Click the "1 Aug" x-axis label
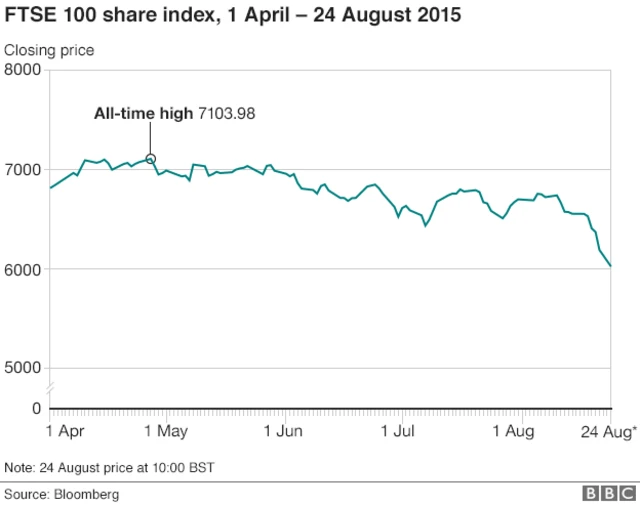Screen dimensions: 640x506 514,432
